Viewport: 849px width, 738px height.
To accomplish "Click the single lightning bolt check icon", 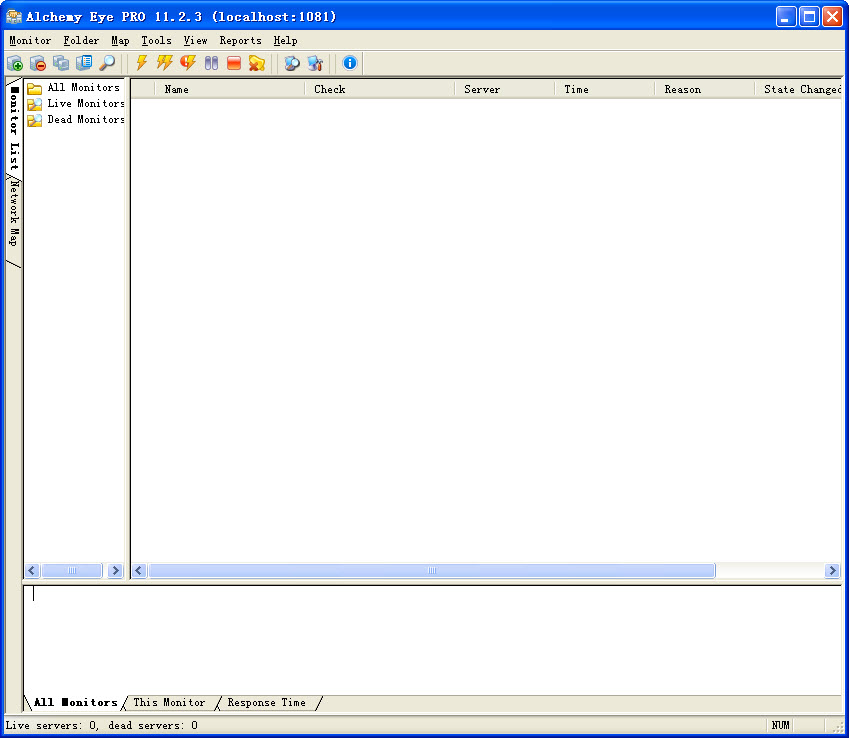I will (x=142, y=63).
